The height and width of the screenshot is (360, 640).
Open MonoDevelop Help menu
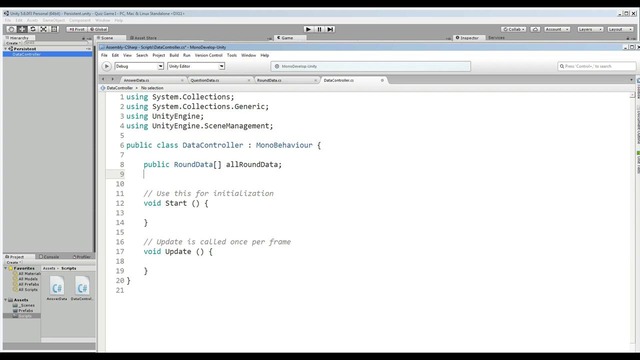[264, 55]
